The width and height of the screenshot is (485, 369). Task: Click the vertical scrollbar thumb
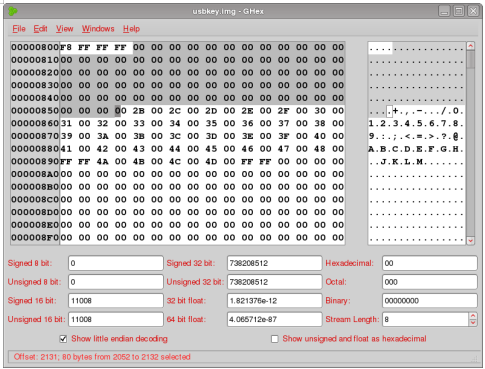click(x=471, y=59)
